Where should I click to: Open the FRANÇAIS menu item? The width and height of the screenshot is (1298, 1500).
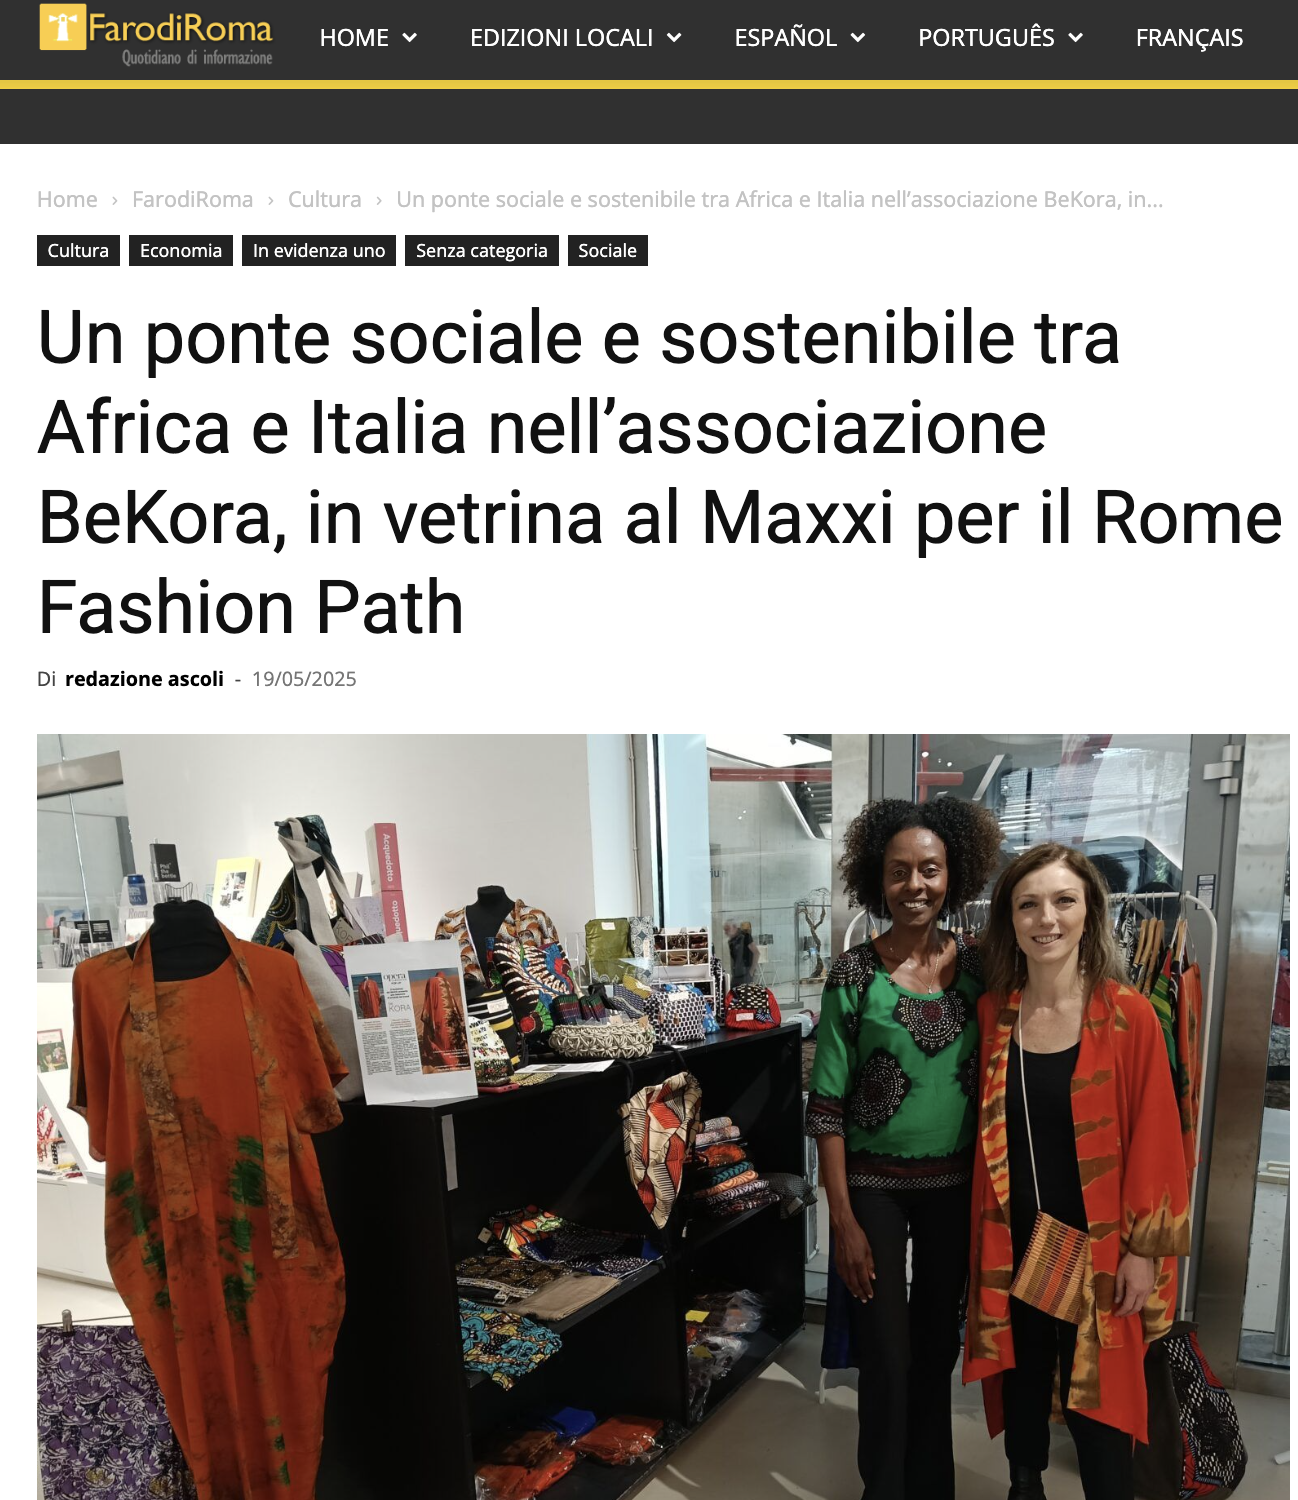pyautogui.click(x=1189, y=38)
